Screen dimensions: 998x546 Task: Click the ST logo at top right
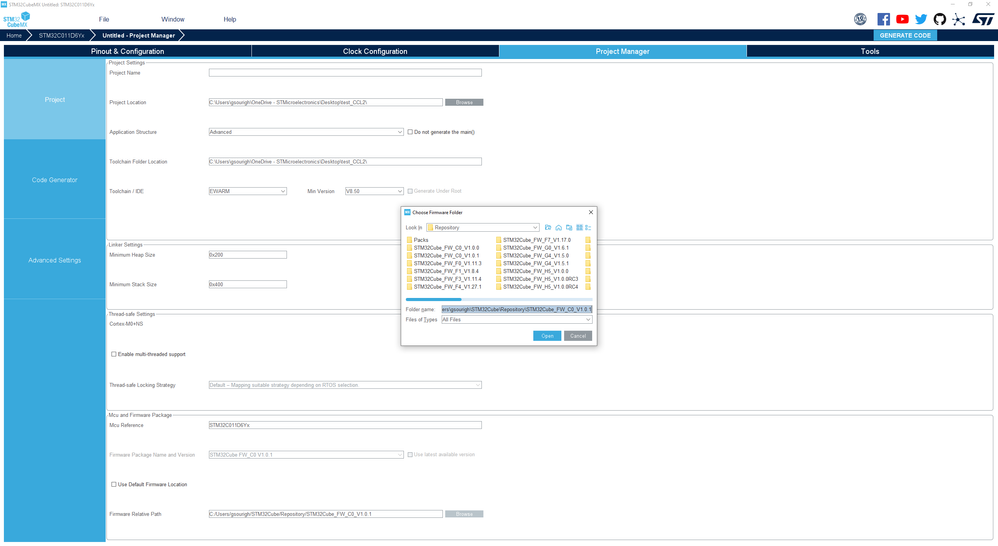[x=983, y=19]
